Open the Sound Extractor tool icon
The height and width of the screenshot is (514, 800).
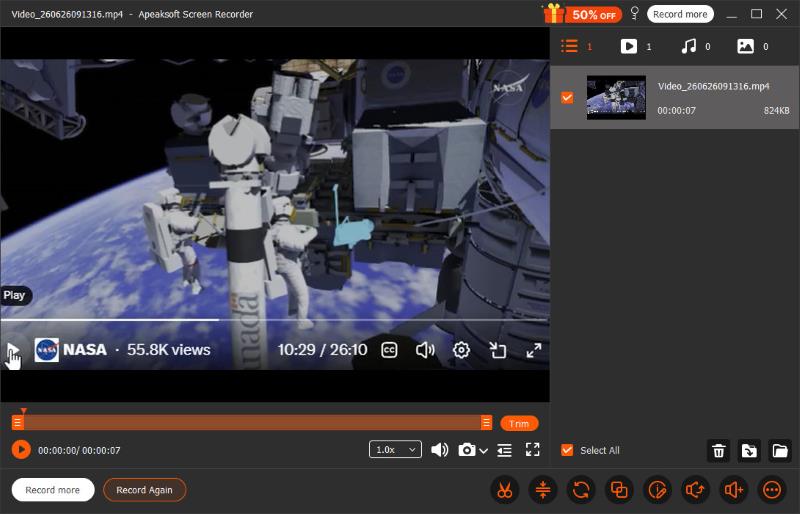pyautogui.click(x=695, y=490)
